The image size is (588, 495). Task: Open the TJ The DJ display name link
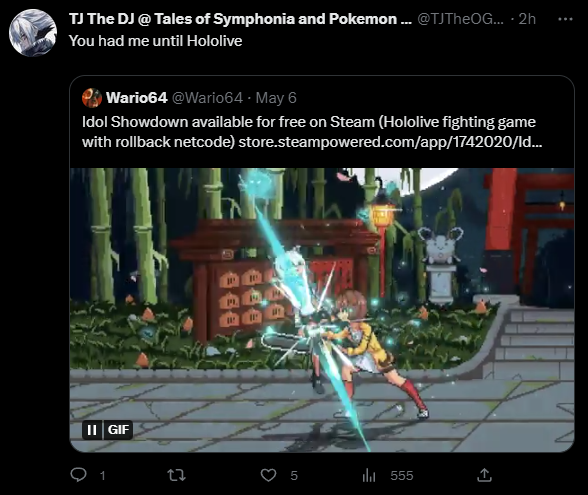pyautogui.click(x=240, y=19)
